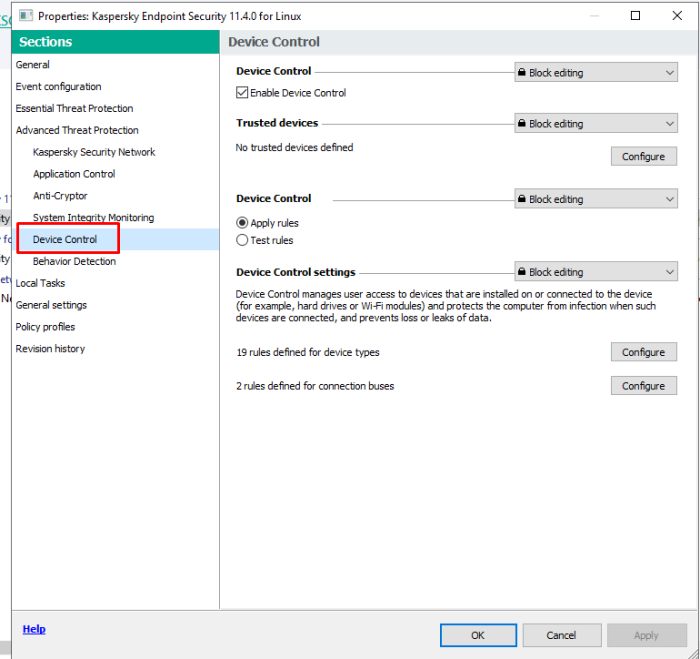Configure trusted devices

point(643,156)
